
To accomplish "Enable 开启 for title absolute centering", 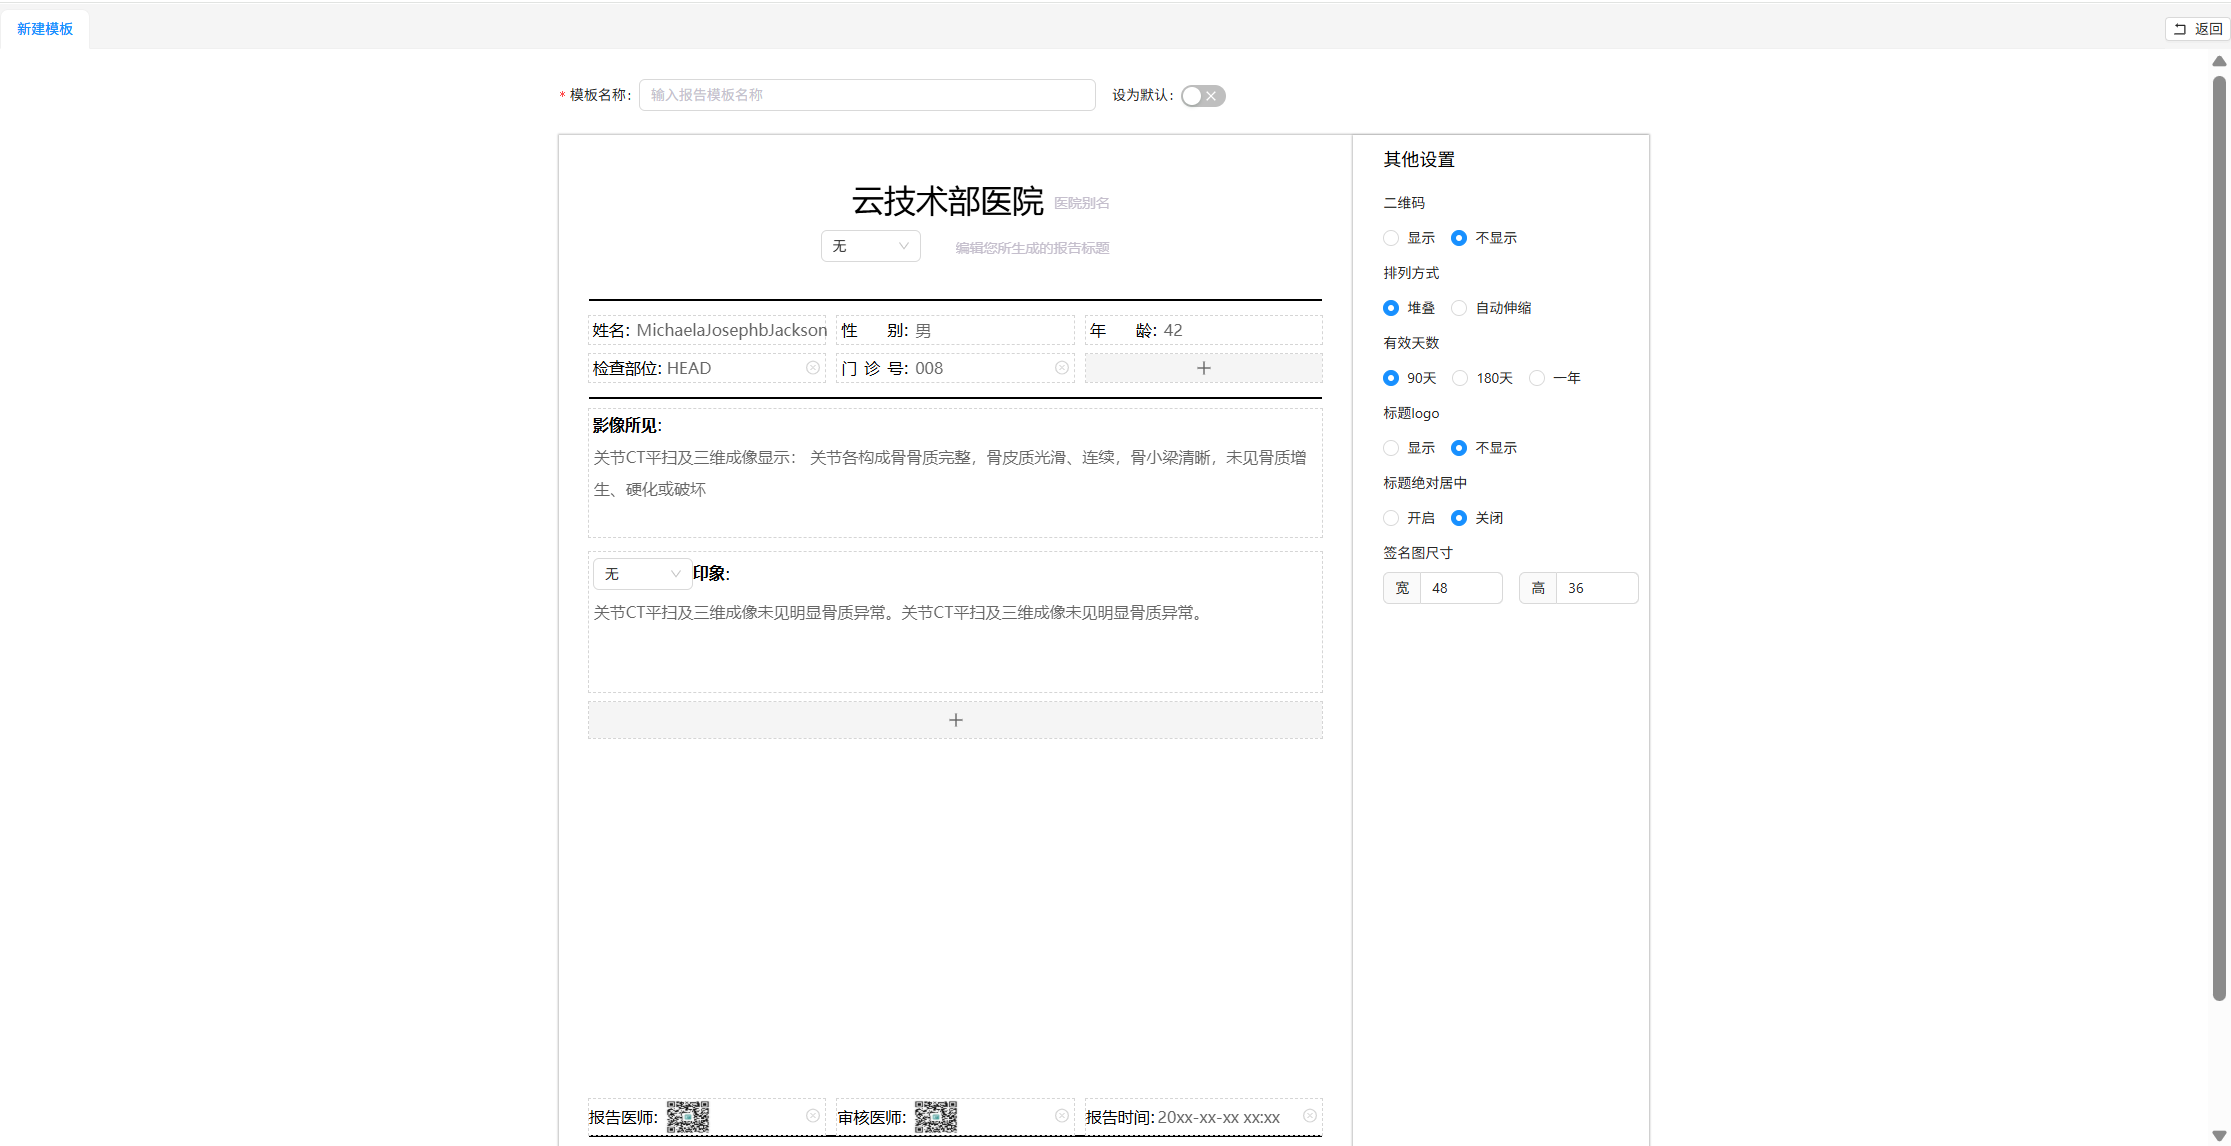I will tap(1391, 518).
